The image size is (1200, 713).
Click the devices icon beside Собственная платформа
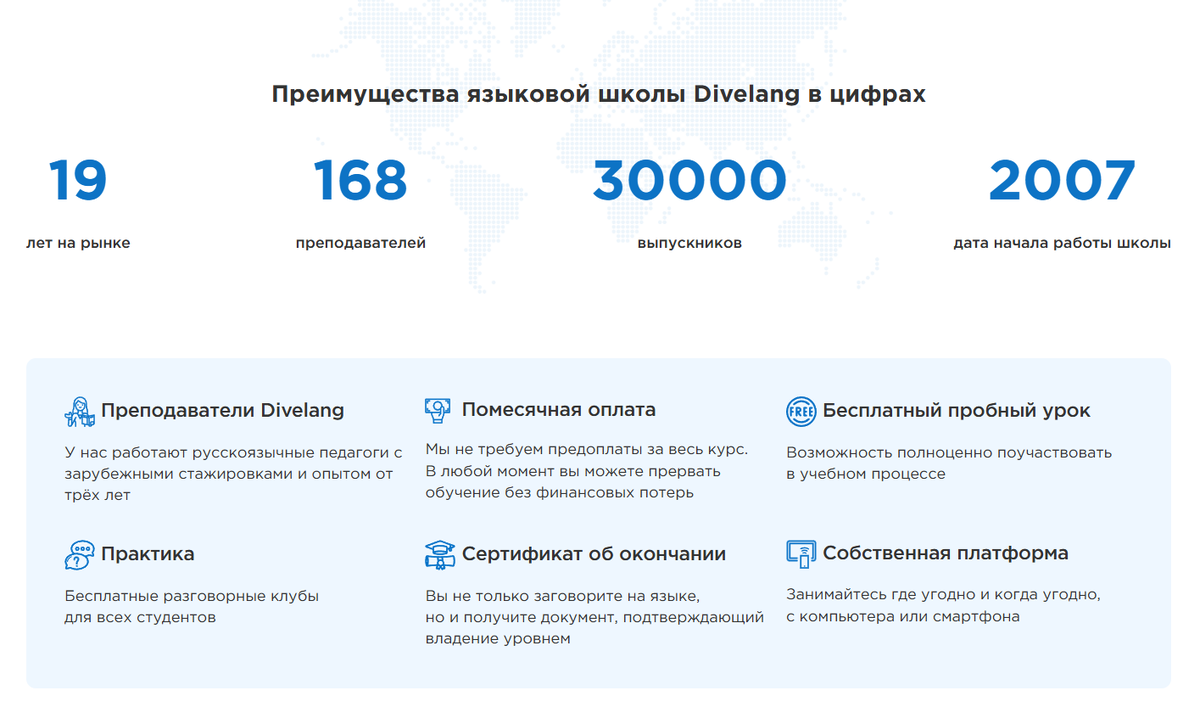(801, 554)
